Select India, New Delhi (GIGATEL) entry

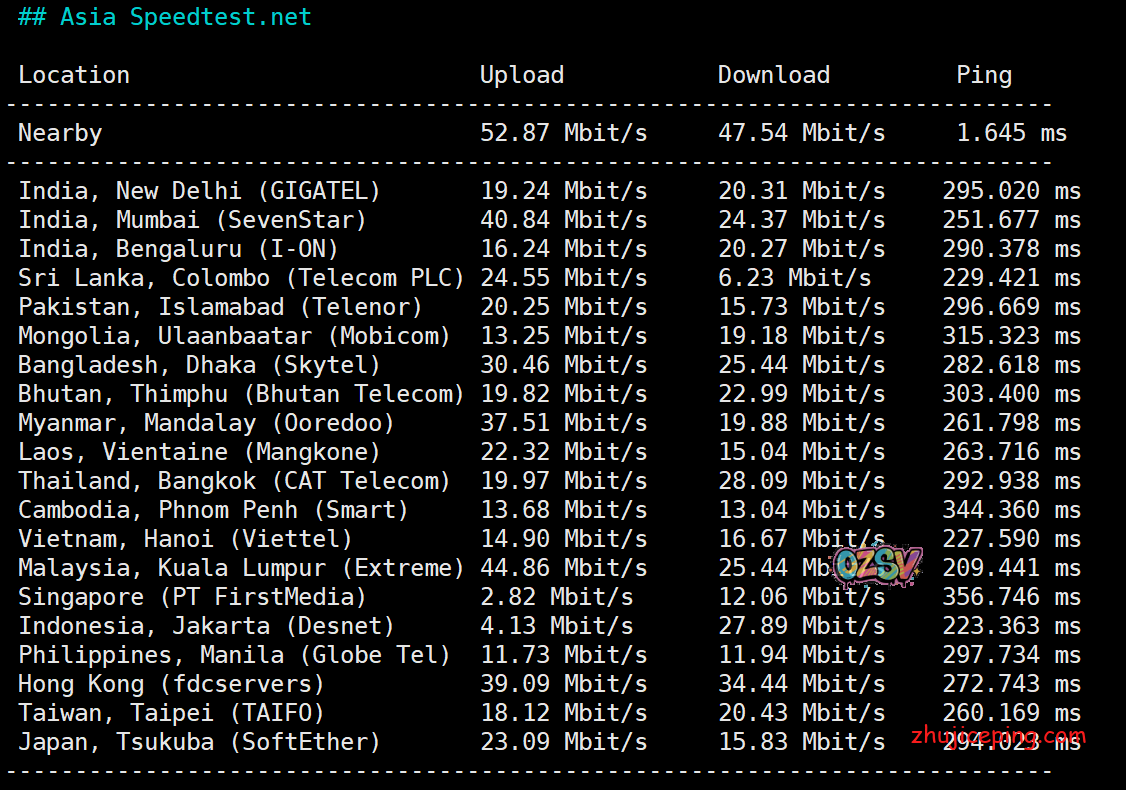click(x=199, y=191)
